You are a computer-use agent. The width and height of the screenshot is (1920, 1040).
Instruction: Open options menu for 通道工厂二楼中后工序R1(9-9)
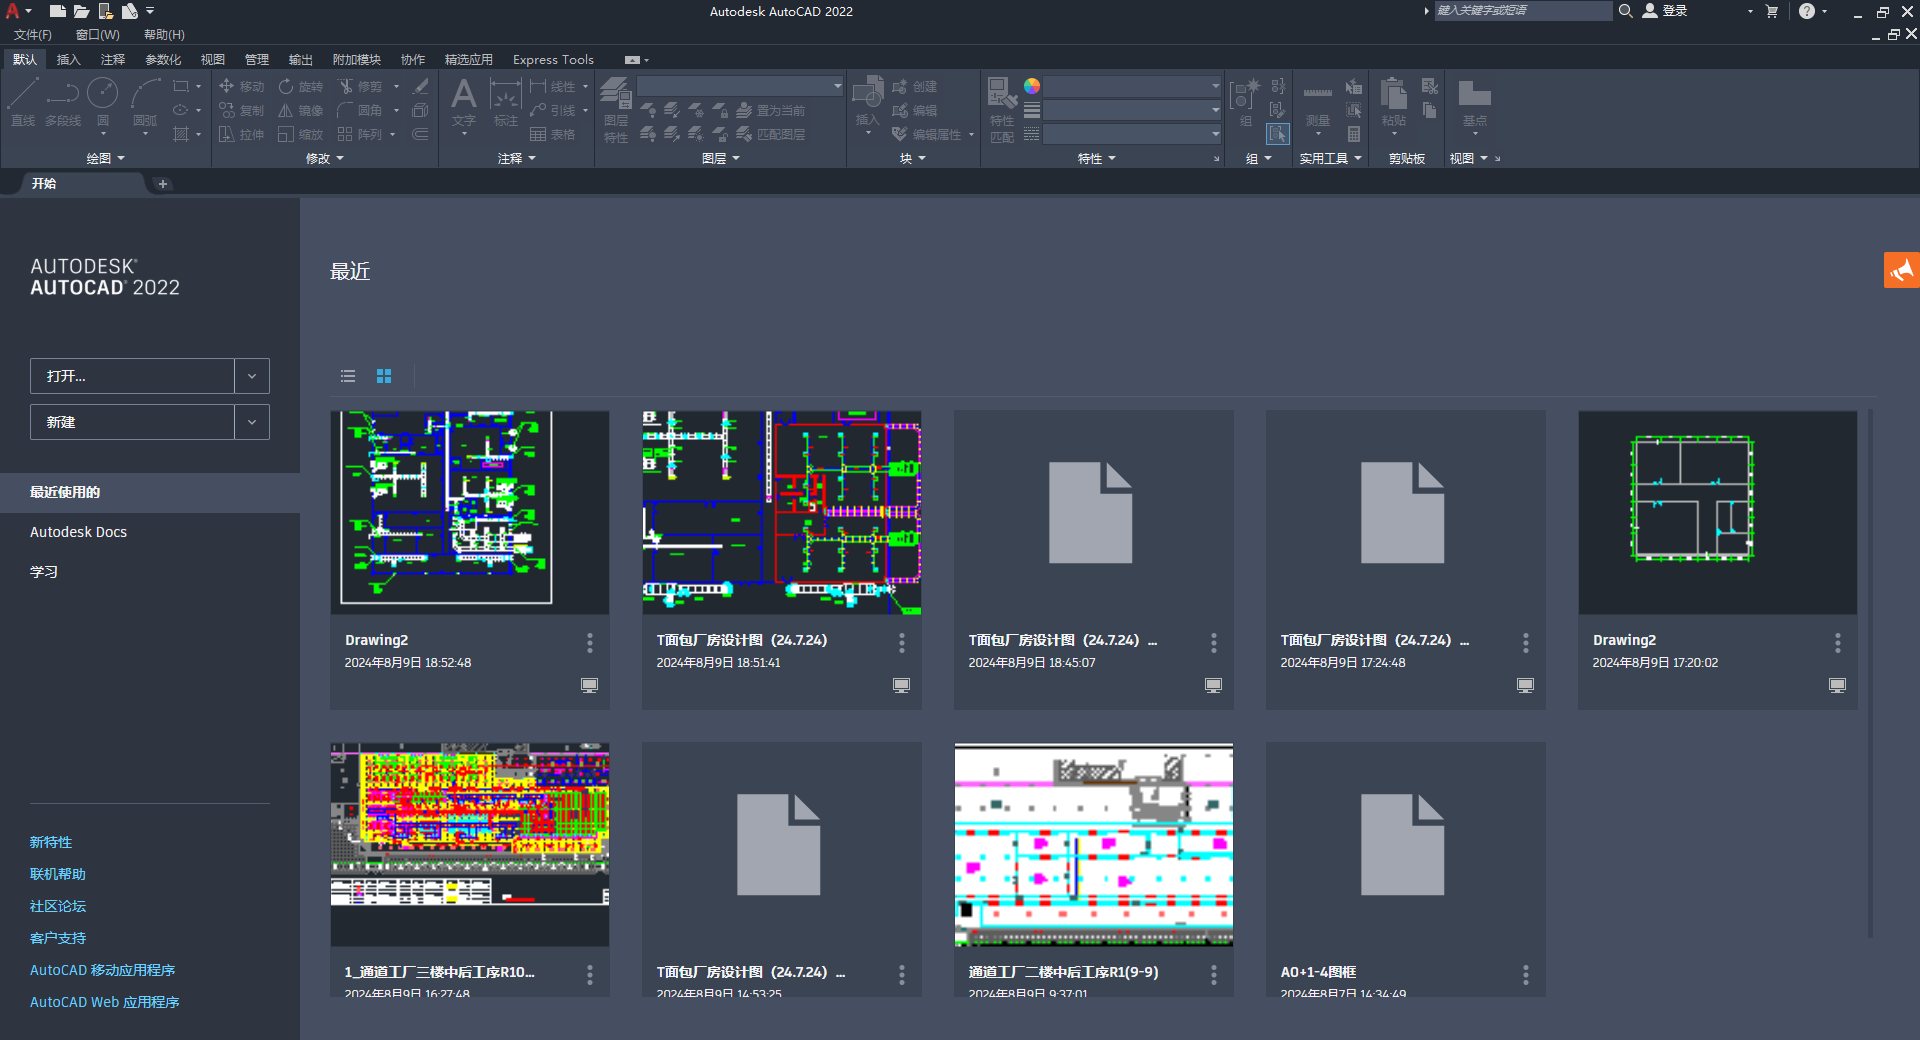tap(1214, 974)
